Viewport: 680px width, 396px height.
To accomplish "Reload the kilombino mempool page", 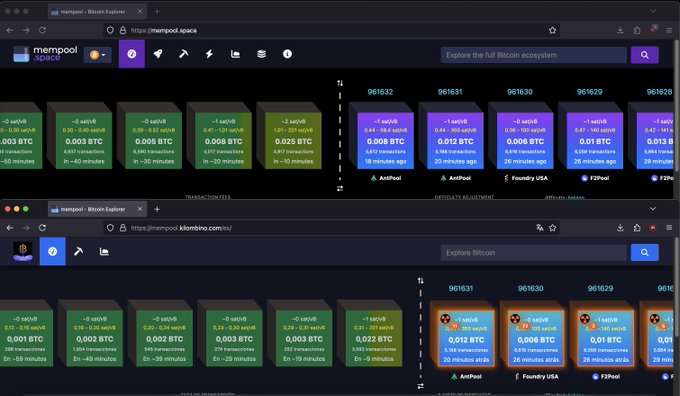I will (42, 228).
